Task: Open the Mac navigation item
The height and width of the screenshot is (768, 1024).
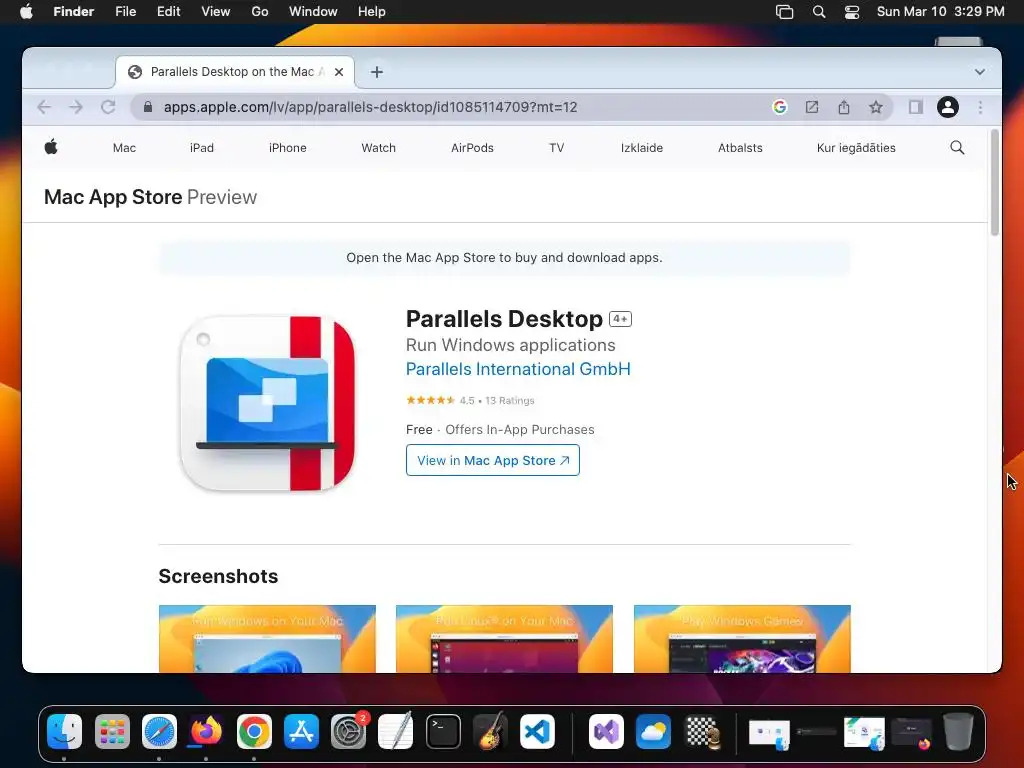Action: (x=124, y=148)
